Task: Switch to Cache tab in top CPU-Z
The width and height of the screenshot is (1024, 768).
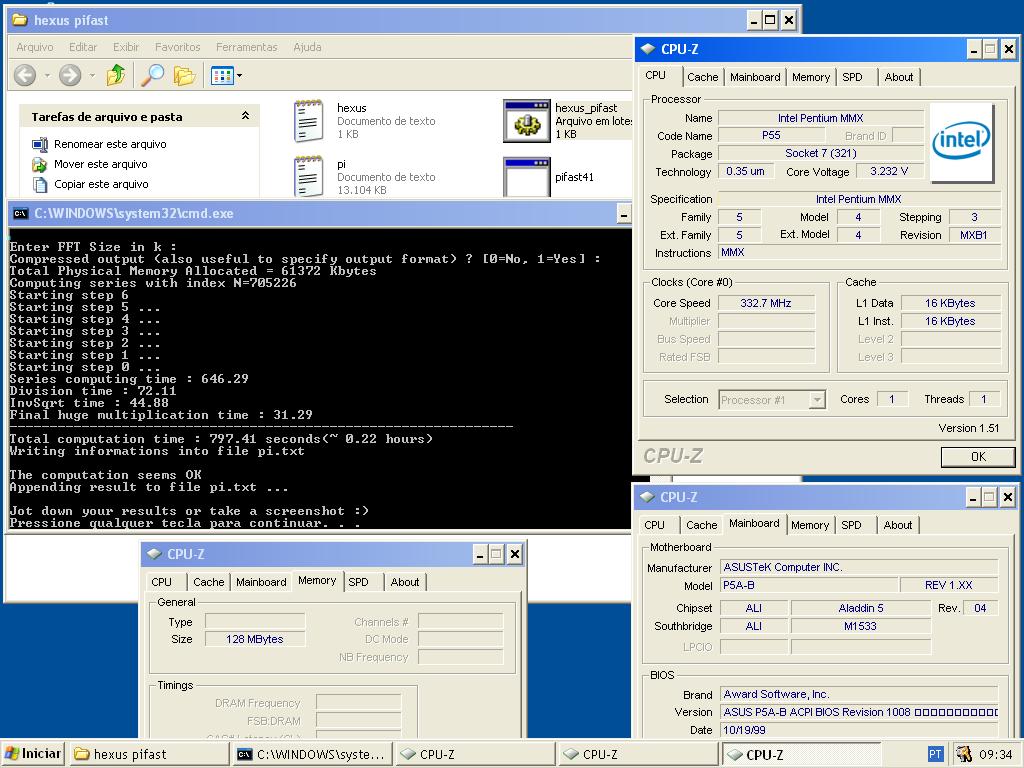Action: click(x=702, y=77)
